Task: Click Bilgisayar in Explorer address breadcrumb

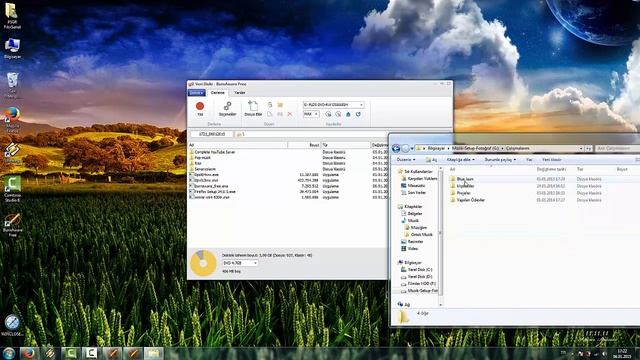Action: click(436, 149)
